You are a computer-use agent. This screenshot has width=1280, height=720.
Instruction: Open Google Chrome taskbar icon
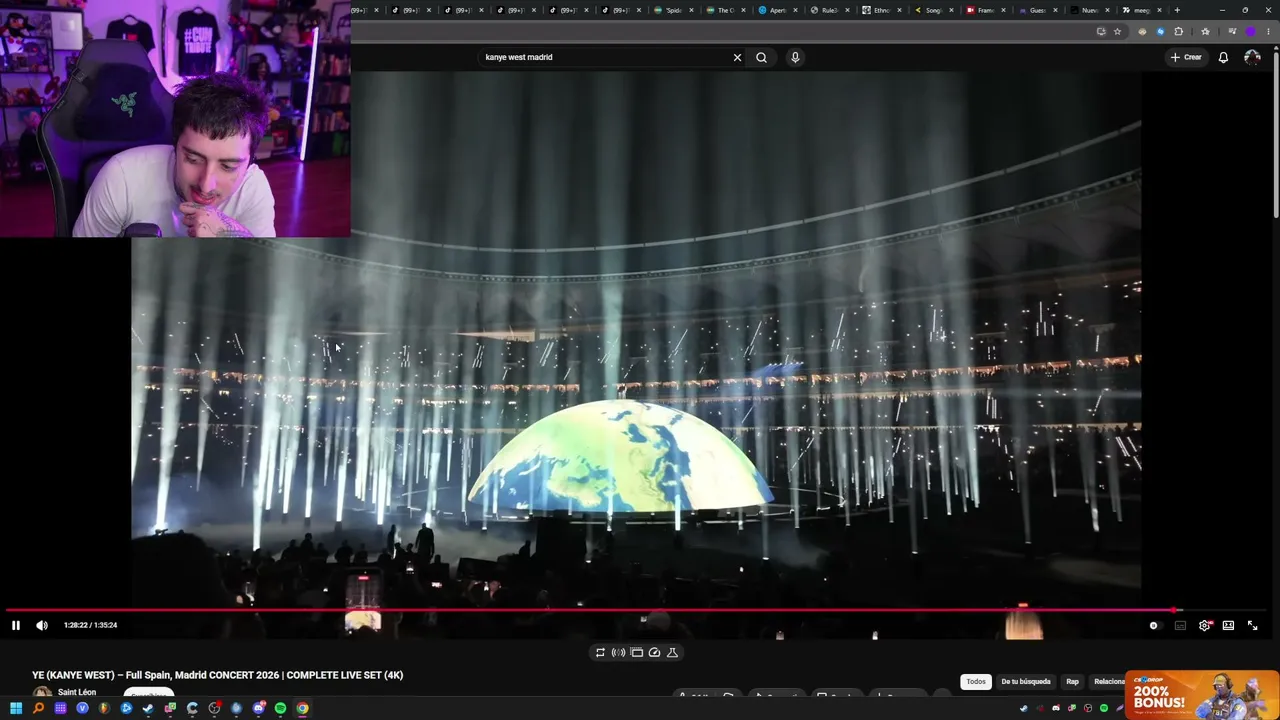302,708
